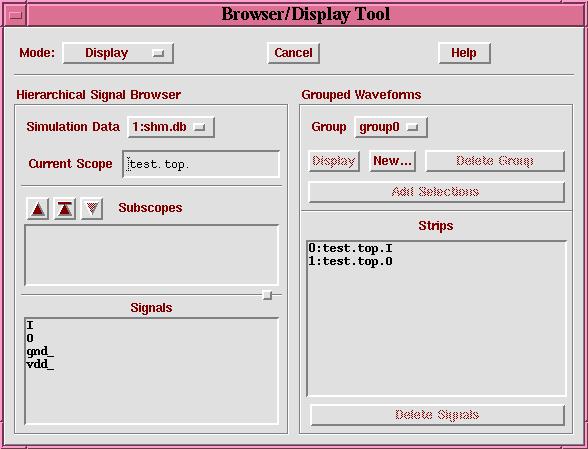Select signal I in Signals list

tap(30, 325)
